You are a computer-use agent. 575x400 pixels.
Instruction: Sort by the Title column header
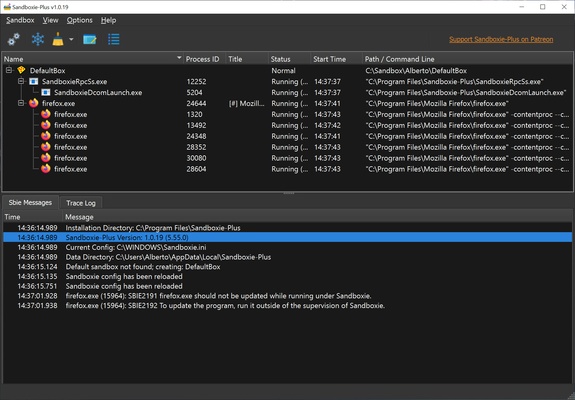pyautogui.click(x=247, y=59)
